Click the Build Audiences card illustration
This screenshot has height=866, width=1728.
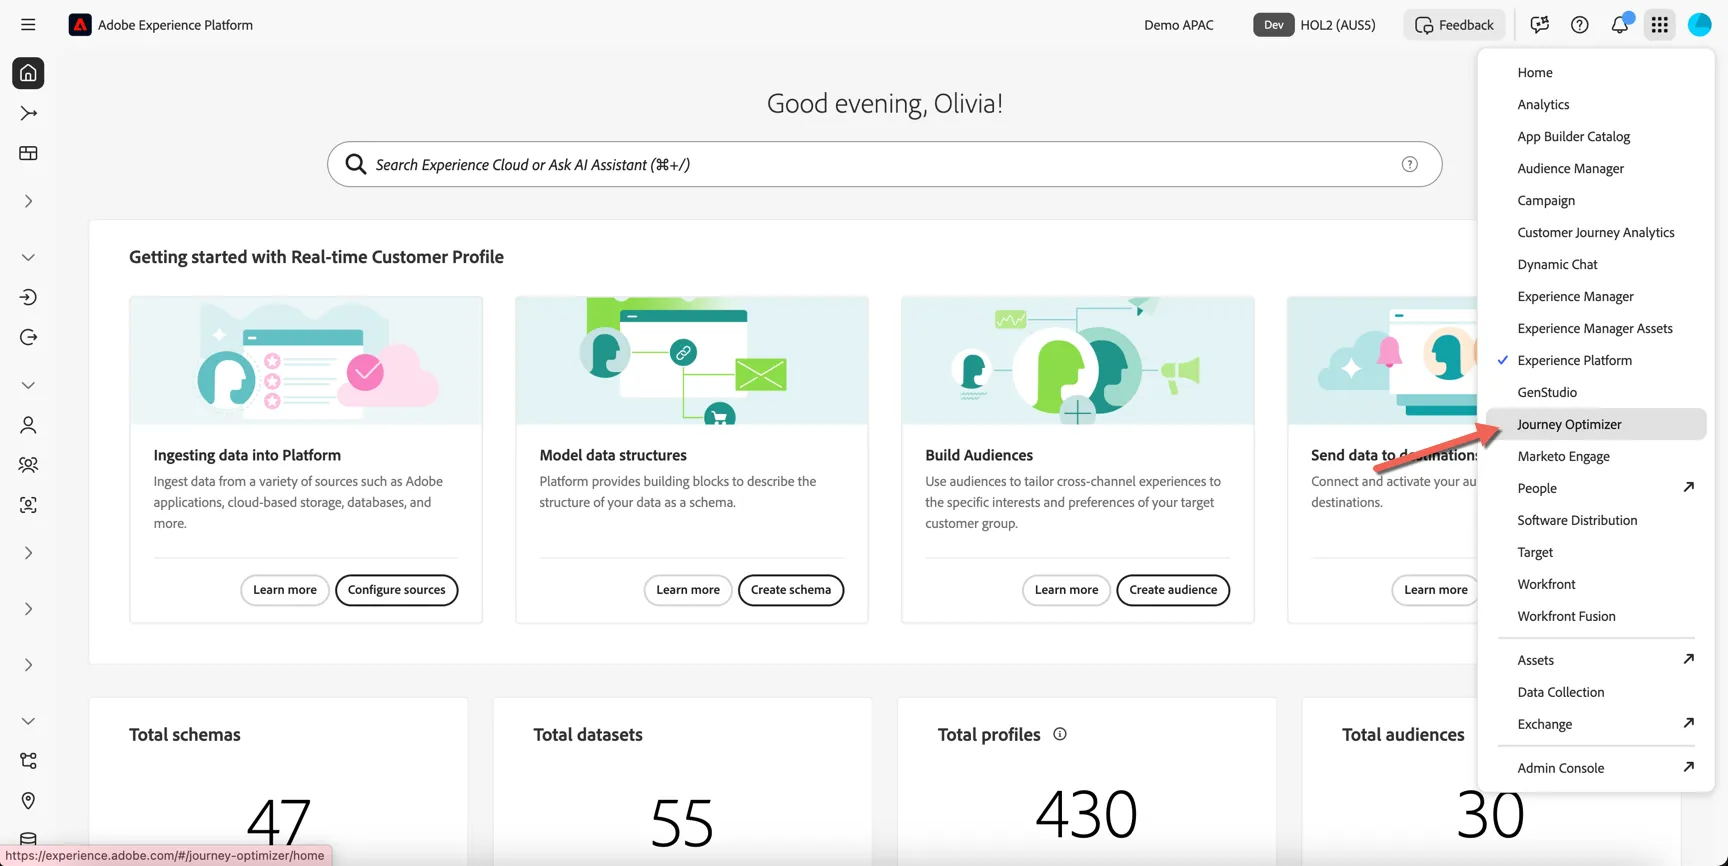(1077, 361)
